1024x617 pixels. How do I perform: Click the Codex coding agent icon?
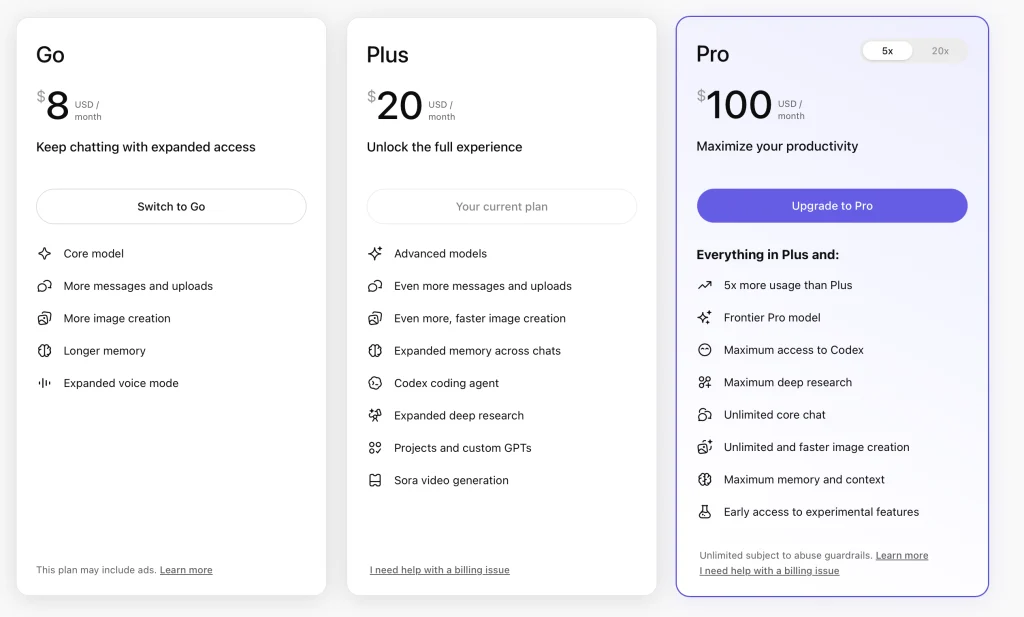(375, 383)
